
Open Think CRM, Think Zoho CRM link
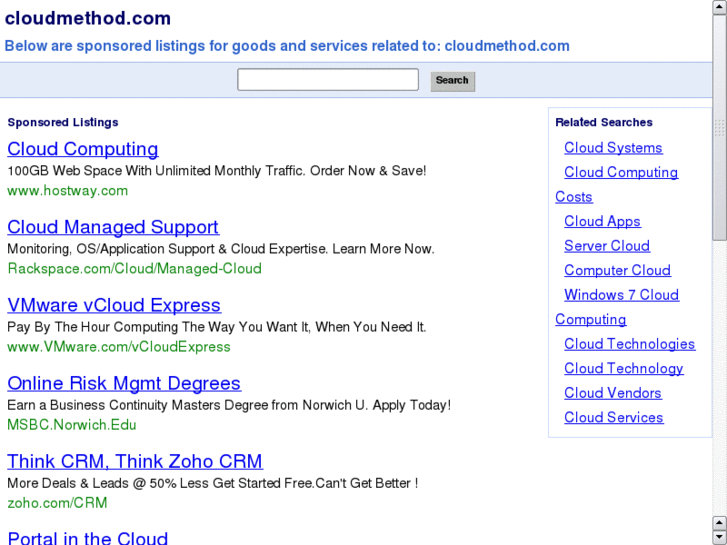pos(135,461)
